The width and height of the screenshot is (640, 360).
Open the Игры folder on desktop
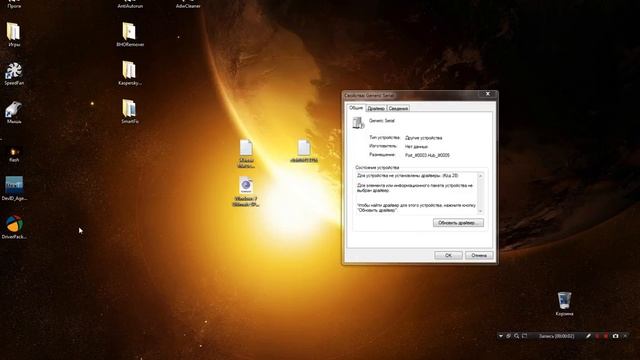point(14,35)
